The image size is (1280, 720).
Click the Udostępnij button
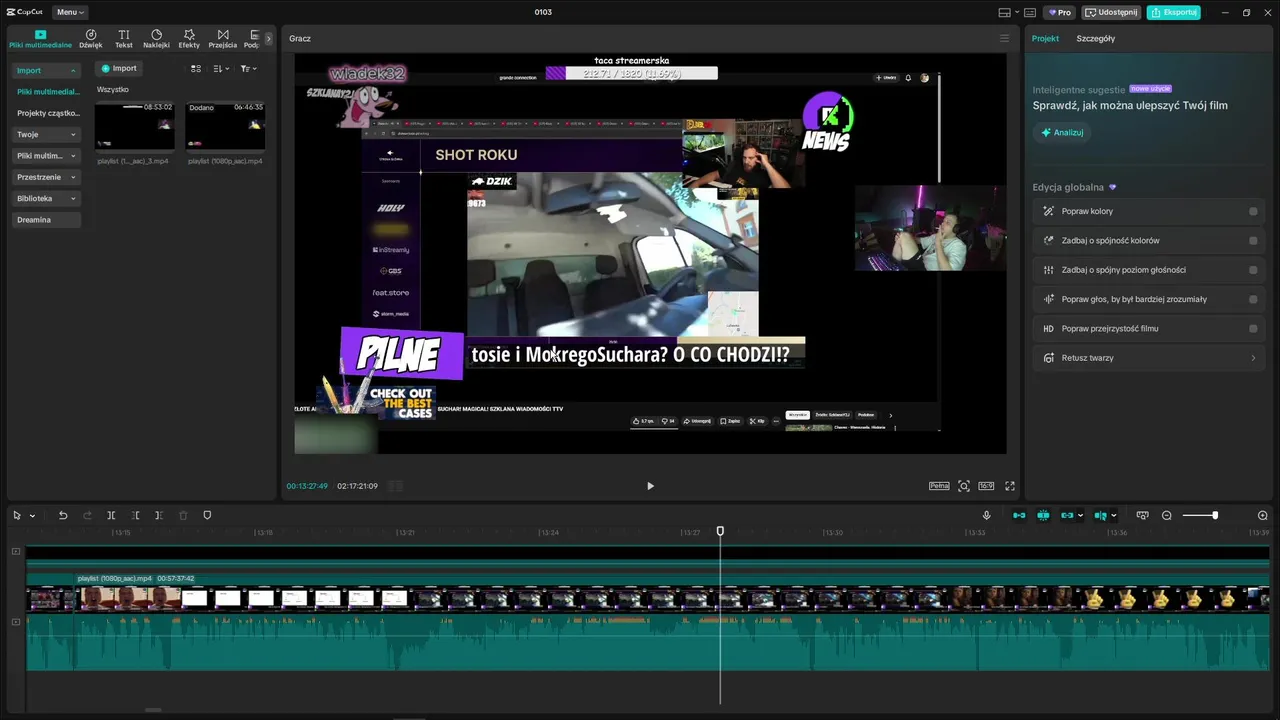1112,12
